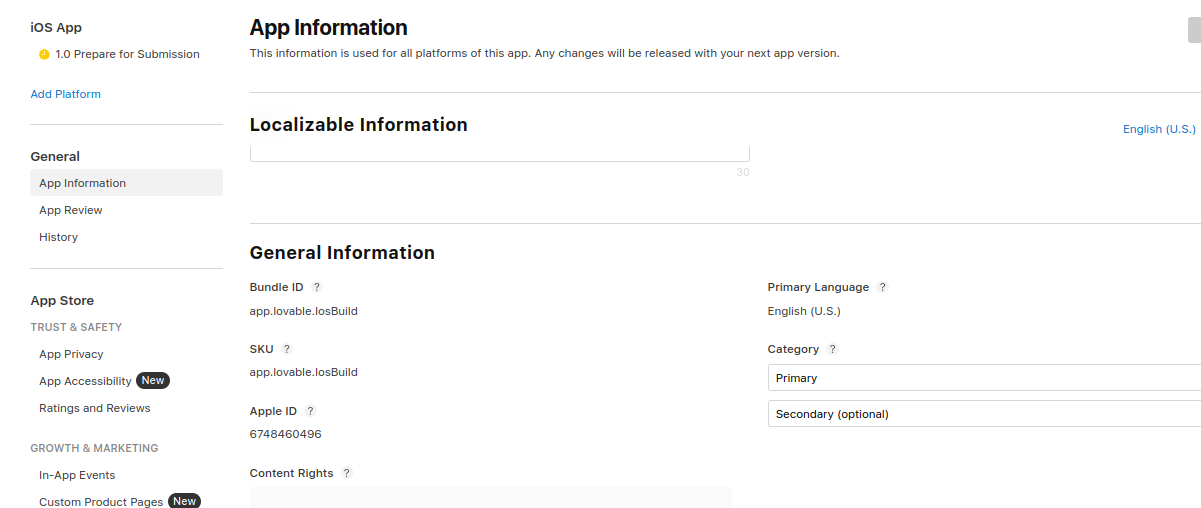Viewport: 1201px width, 508px height.
Task: Expand the Secondary (optional) category dropdown
Action: point(984,414)
